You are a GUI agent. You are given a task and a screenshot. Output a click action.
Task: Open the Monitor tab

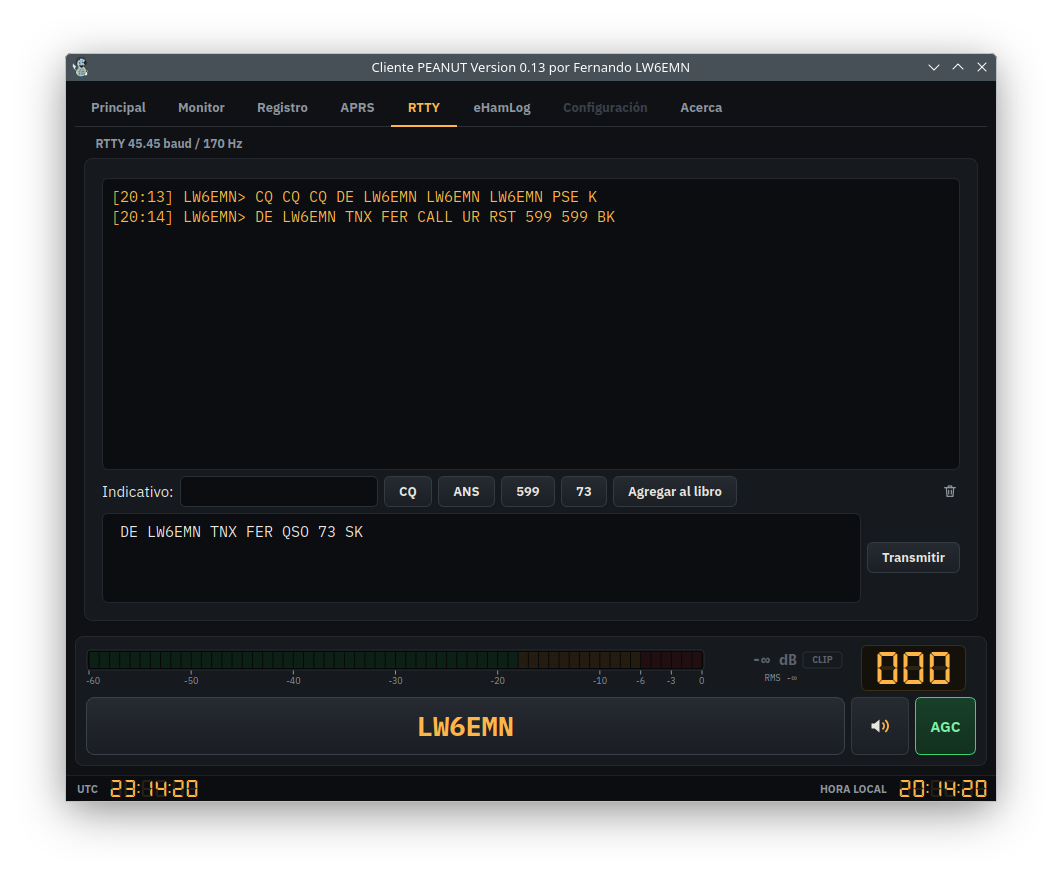(x=201, y=108)
